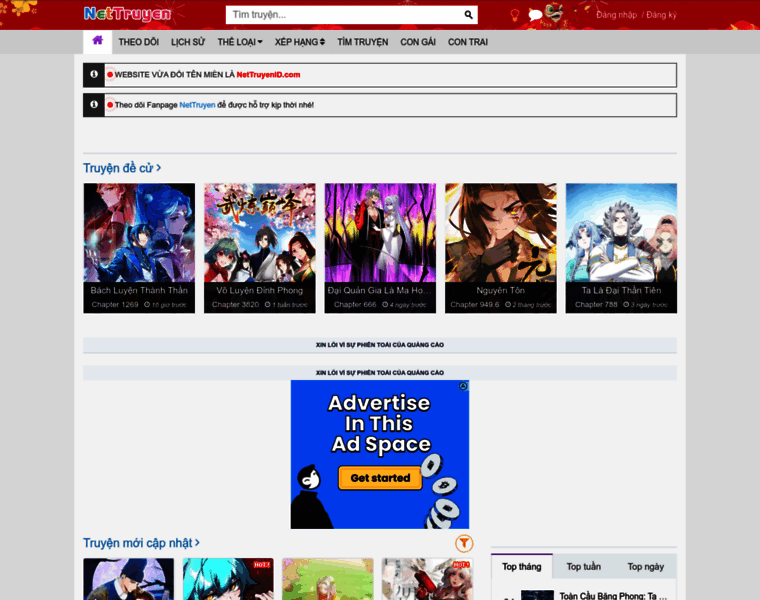Open the chat bubble icon in header

point(535,15)
